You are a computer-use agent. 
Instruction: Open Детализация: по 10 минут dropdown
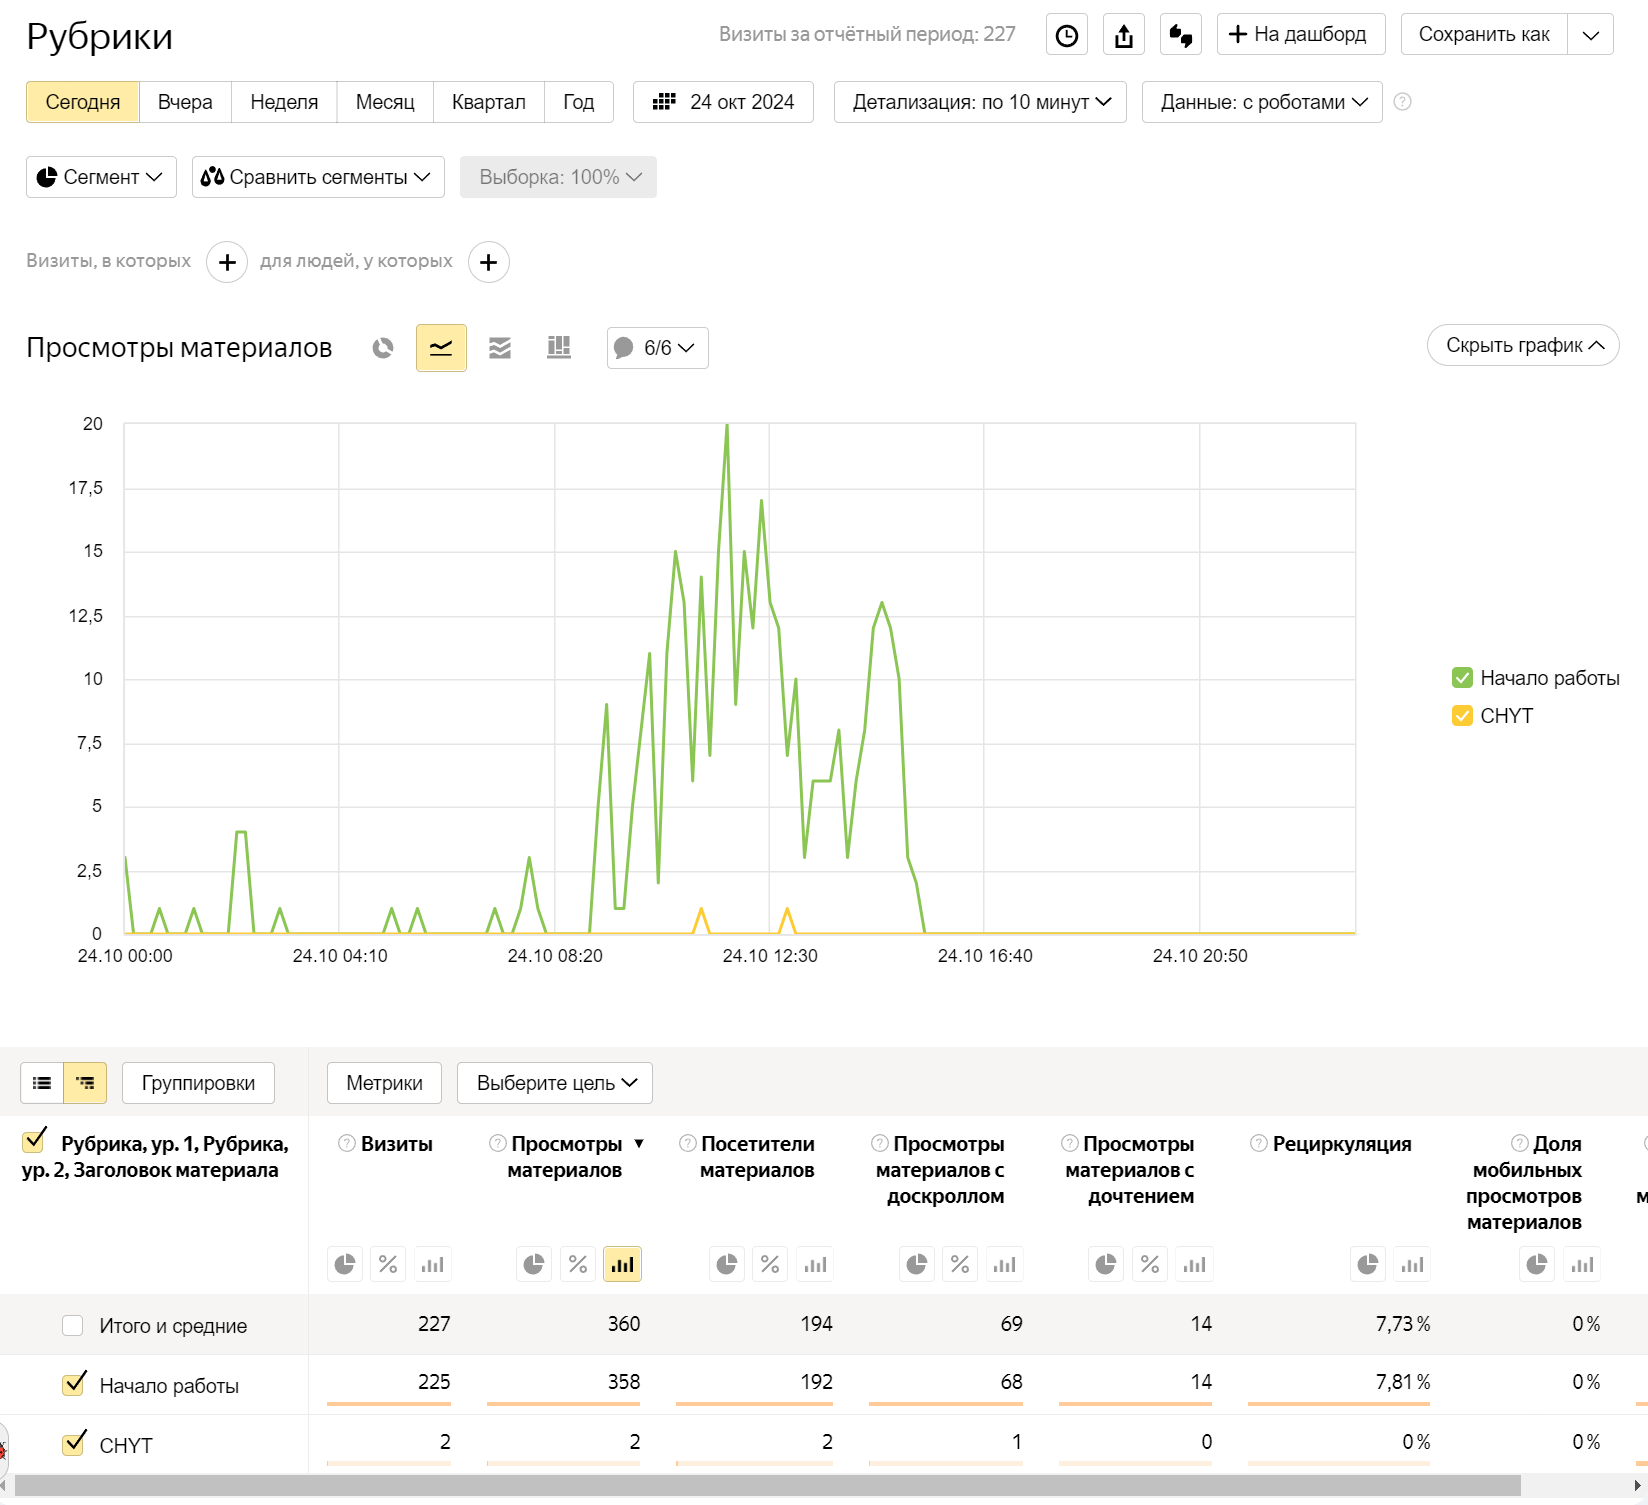click(980, 102)
